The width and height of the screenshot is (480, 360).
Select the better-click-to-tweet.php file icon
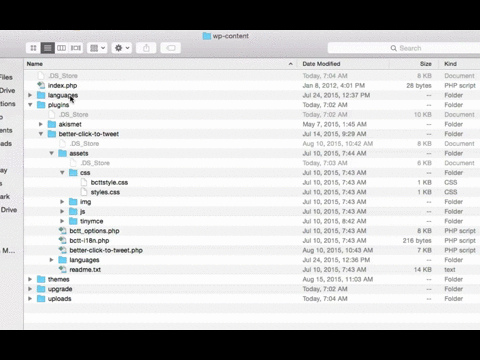pyautogui.click(x=62, y=250)
